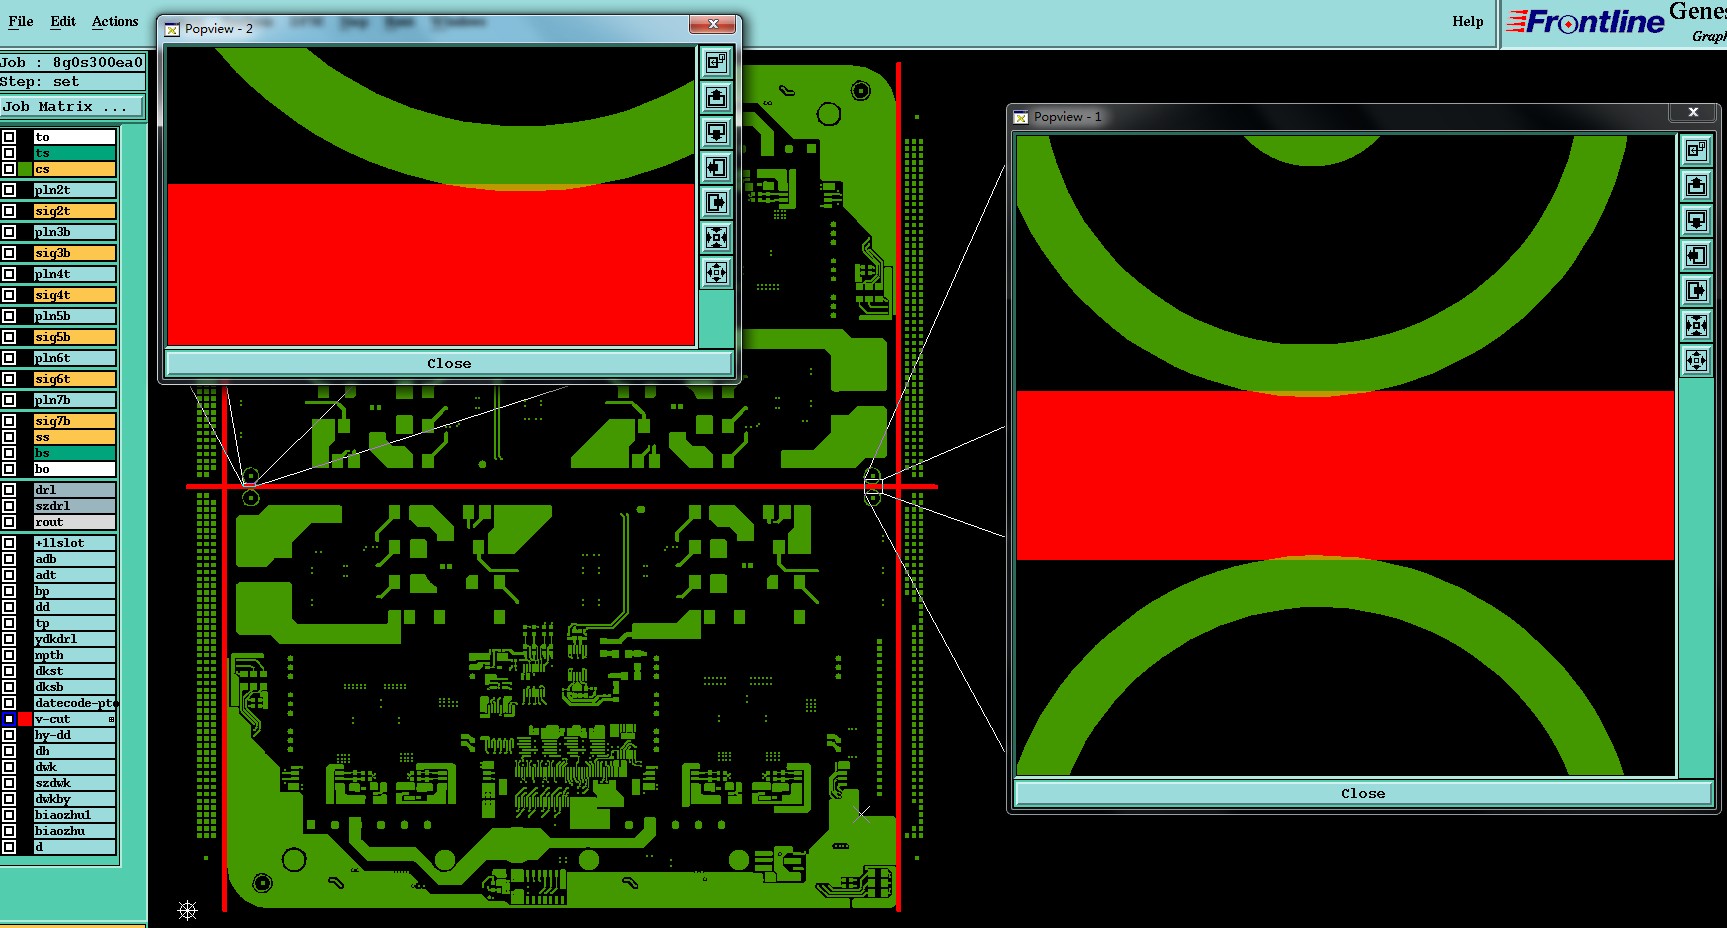The image size is (1727, 928).
Task: Select layer pln5b in layer list
Action: pos(75,316)
